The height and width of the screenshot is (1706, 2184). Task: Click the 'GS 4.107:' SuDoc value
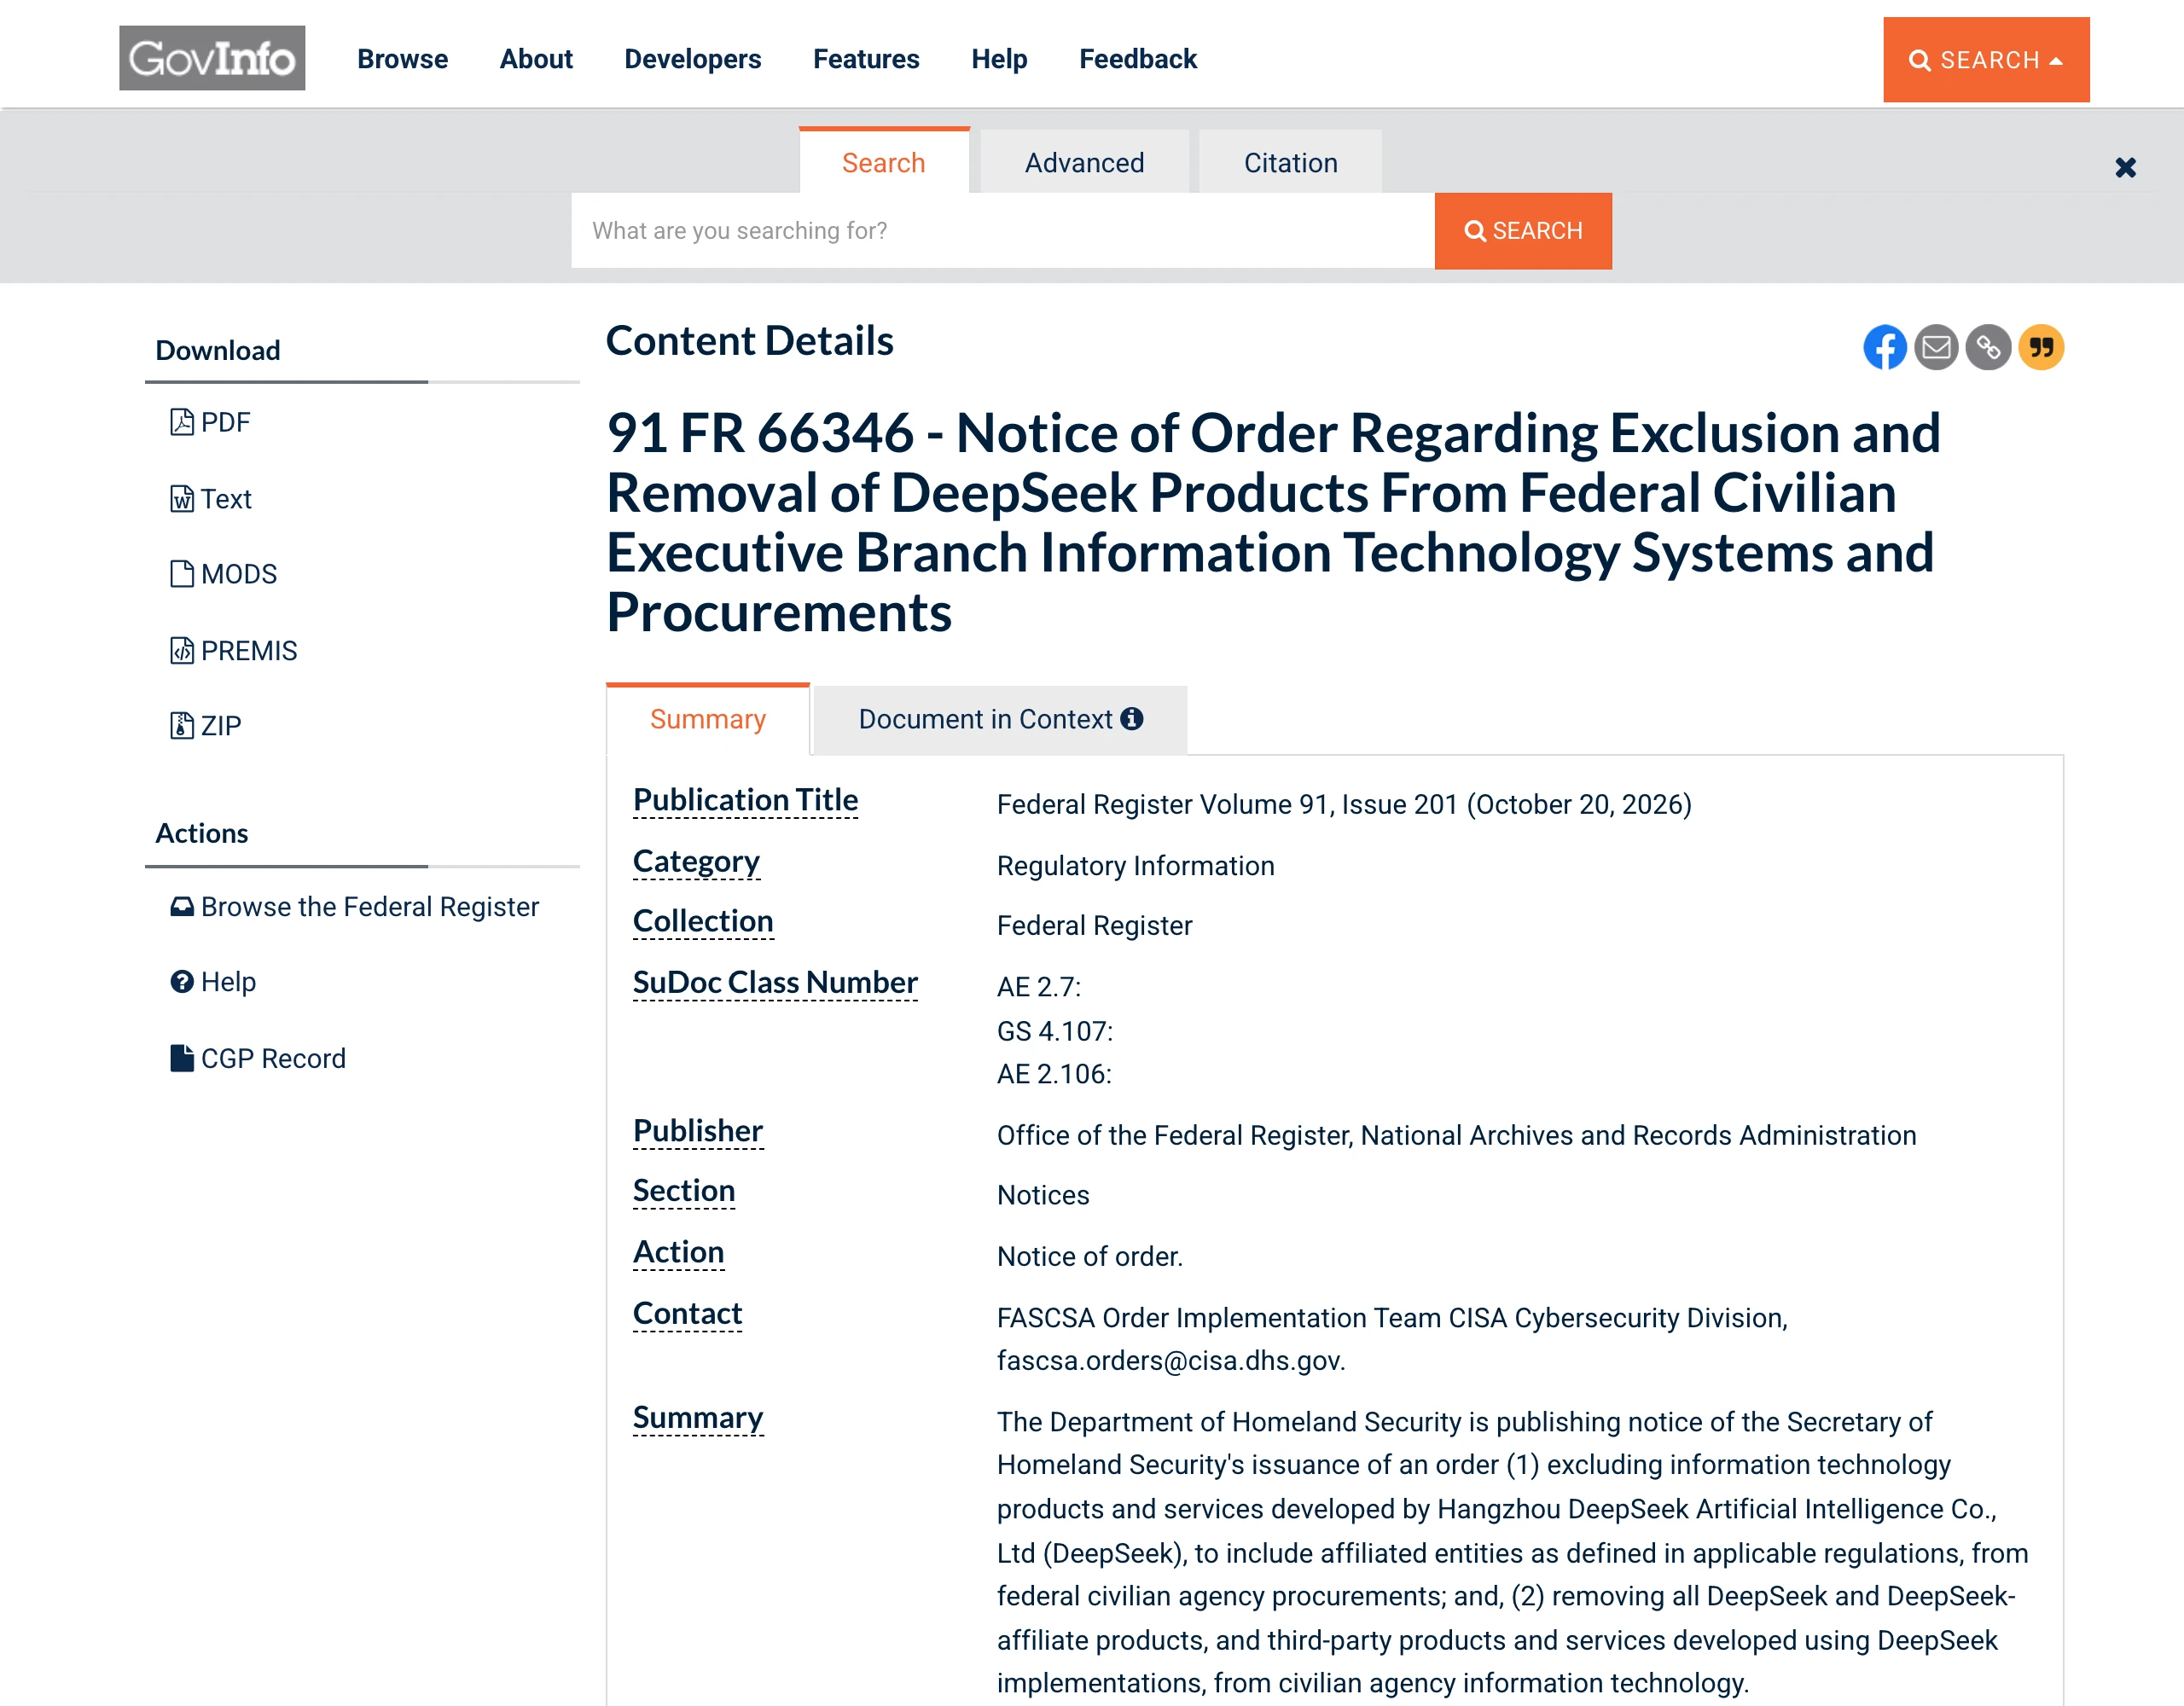pyautogui.click(x=1054, y=1031)
